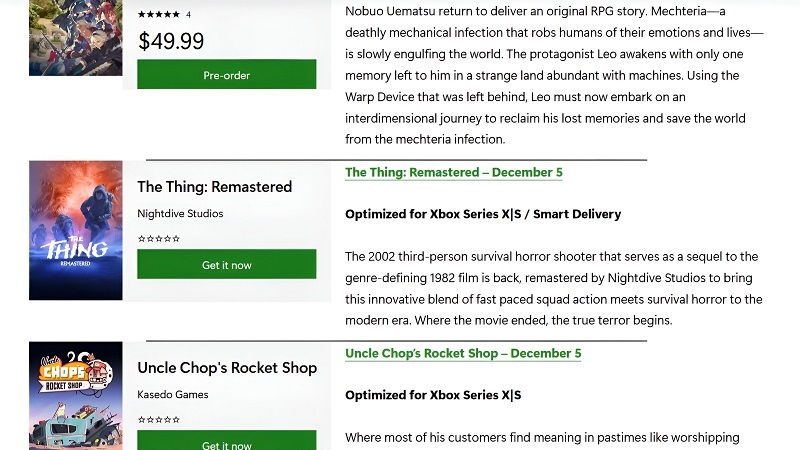Select Uncle Chop's Rocket Shop card title
The width and height of the screenshot is (800, 450).
pyautogui.click(x=227, y=368)
